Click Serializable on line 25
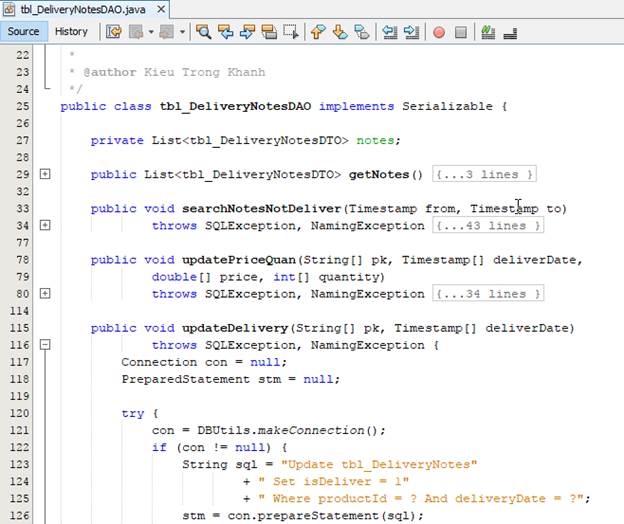Image resolution: width=624 pixels, height=524 pixels. [x=447, y=106]
